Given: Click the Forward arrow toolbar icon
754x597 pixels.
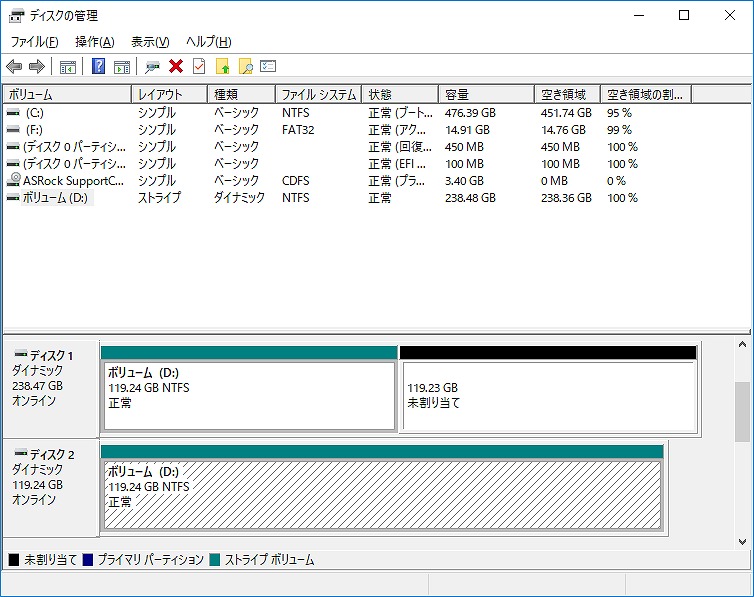Looking at the screenshot, I should [x=37, y=66].
